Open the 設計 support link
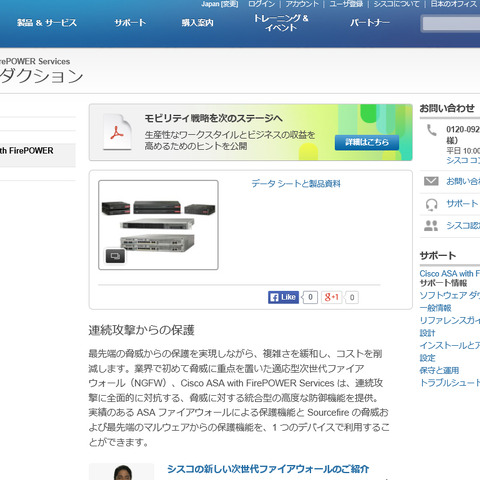Viewport: 480px width, 480px height. 427,333
